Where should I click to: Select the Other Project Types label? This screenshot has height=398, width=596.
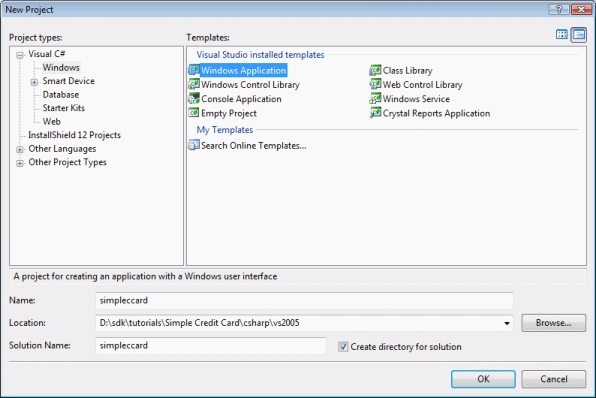(67, 162)
